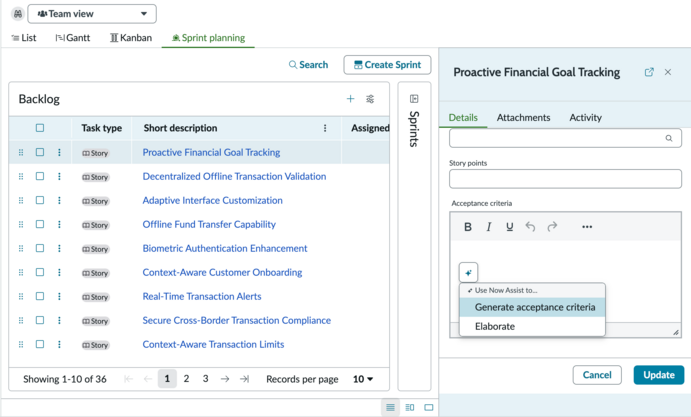Click the lookup search icon in the field
The height and width of the screenshot is (417, 691).
[x=669, y=138]
